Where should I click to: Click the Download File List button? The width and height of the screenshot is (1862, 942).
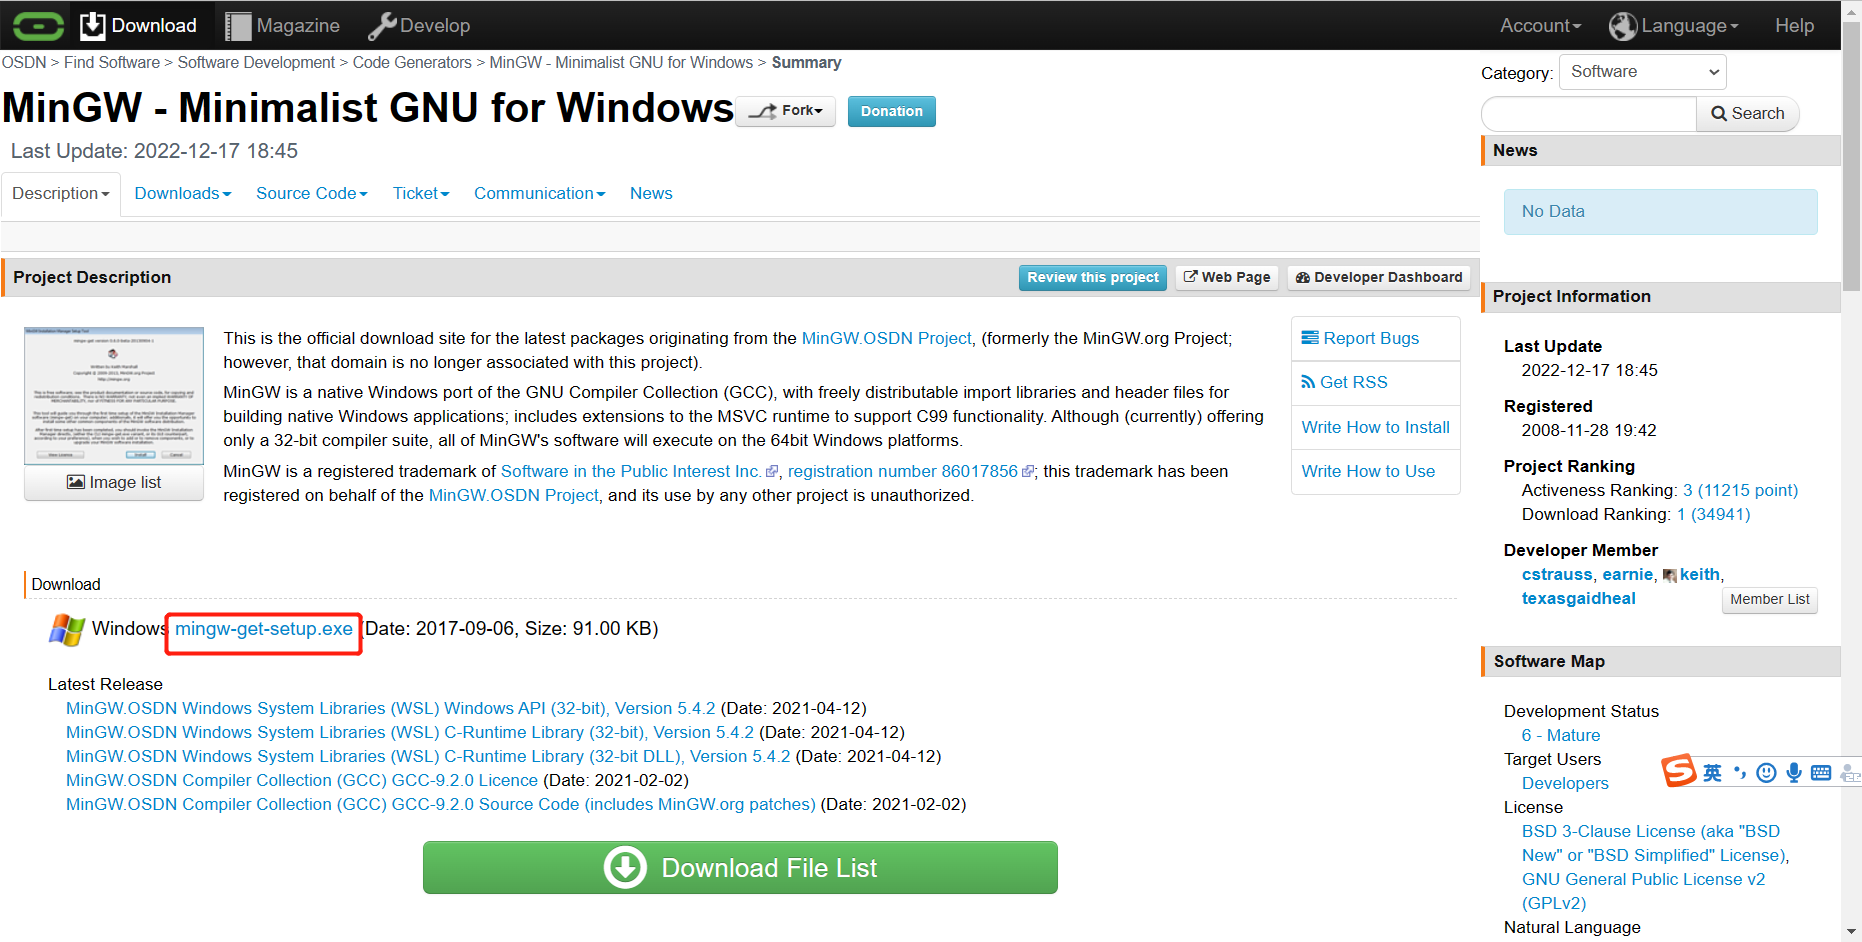(740, 868)
